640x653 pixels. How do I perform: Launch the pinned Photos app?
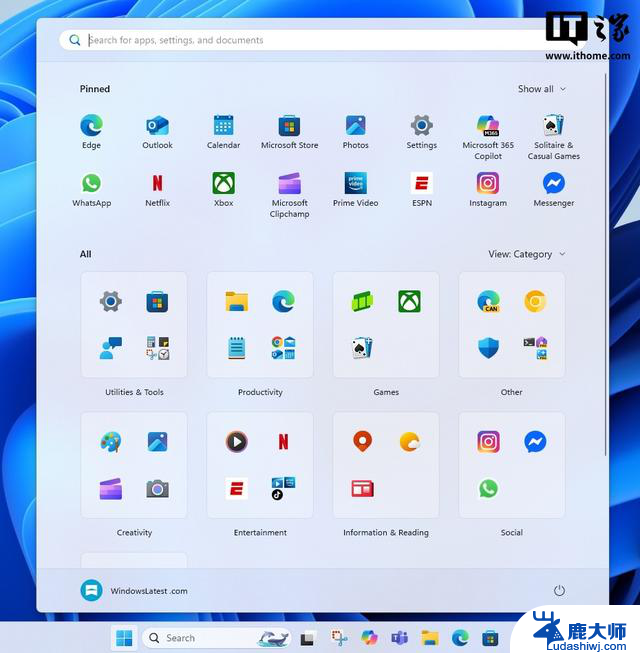click(x=355, y=132)
